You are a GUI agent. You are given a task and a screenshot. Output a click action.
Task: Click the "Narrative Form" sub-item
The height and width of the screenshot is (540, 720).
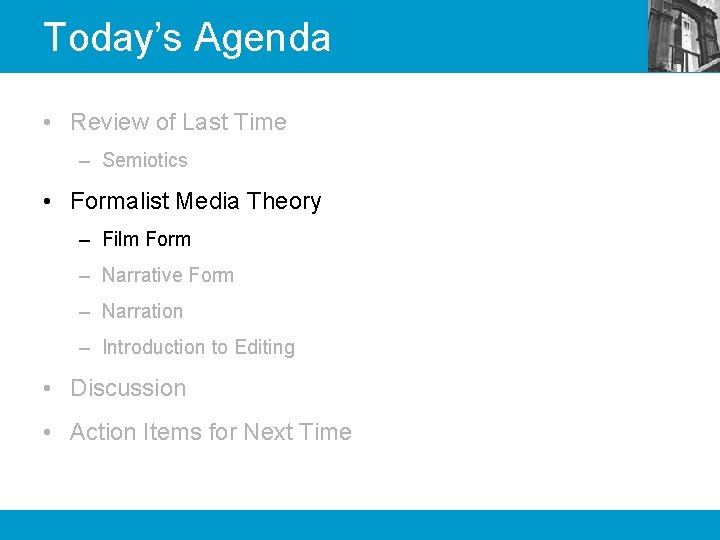(x=168, y=275)
